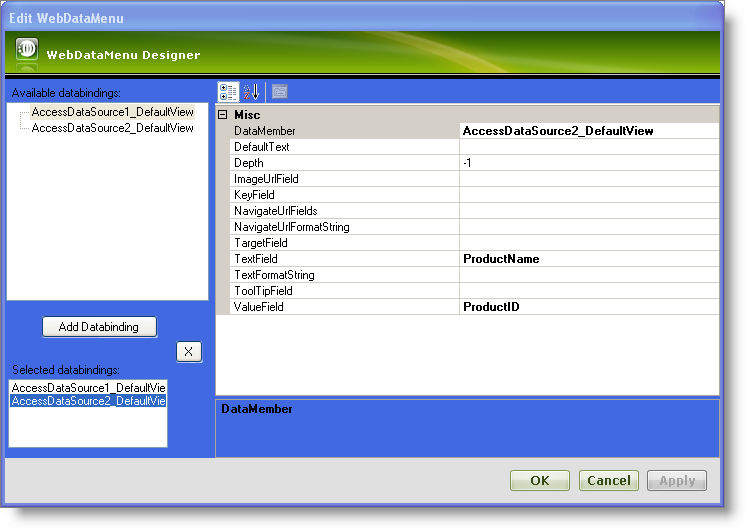Click the TargetField value cell

coord(589,243)
